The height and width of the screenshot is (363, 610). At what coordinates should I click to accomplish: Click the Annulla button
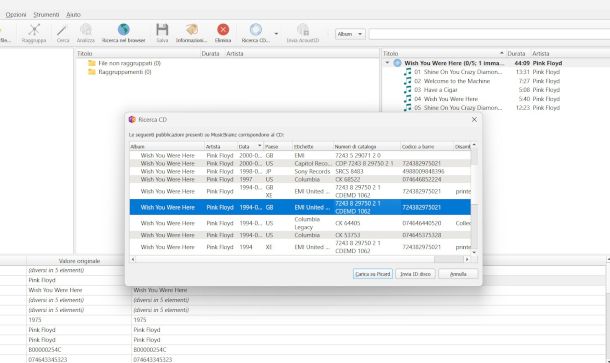point(458,274)
